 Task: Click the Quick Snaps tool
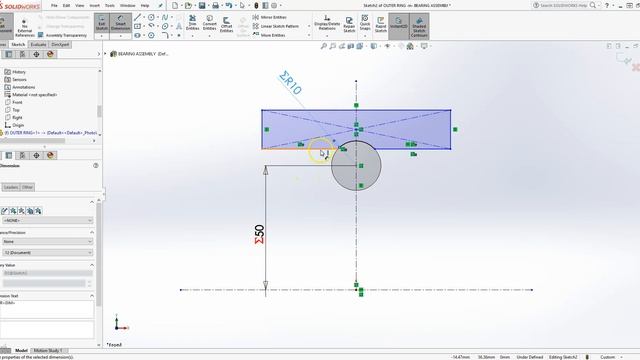tap(365, 23)
